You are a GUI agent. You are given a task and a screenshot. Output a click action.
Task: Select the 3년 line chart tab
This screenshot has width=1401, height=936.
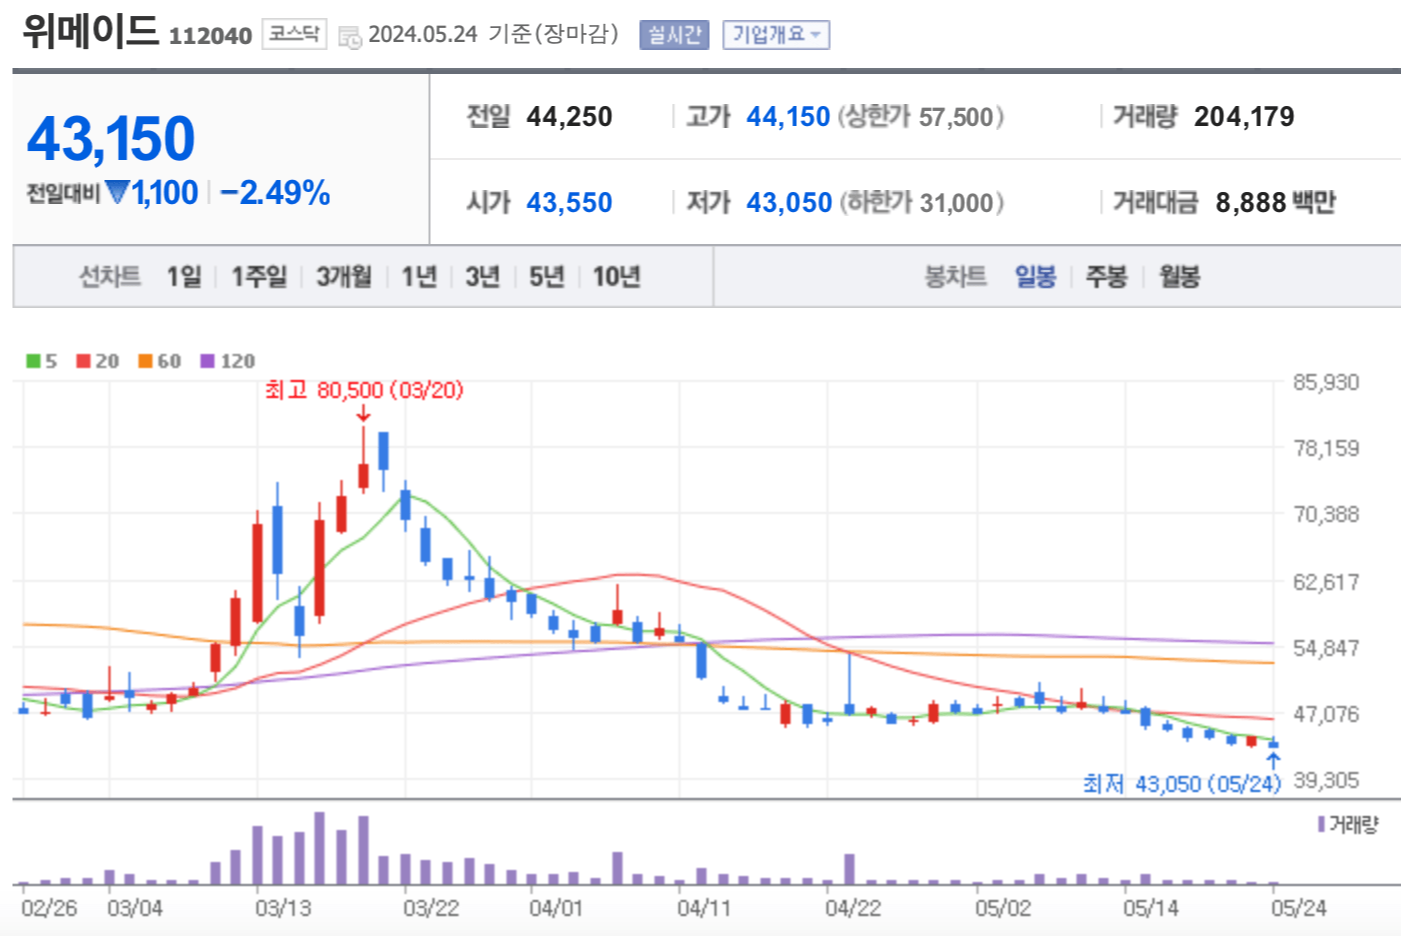click(482, 276)
